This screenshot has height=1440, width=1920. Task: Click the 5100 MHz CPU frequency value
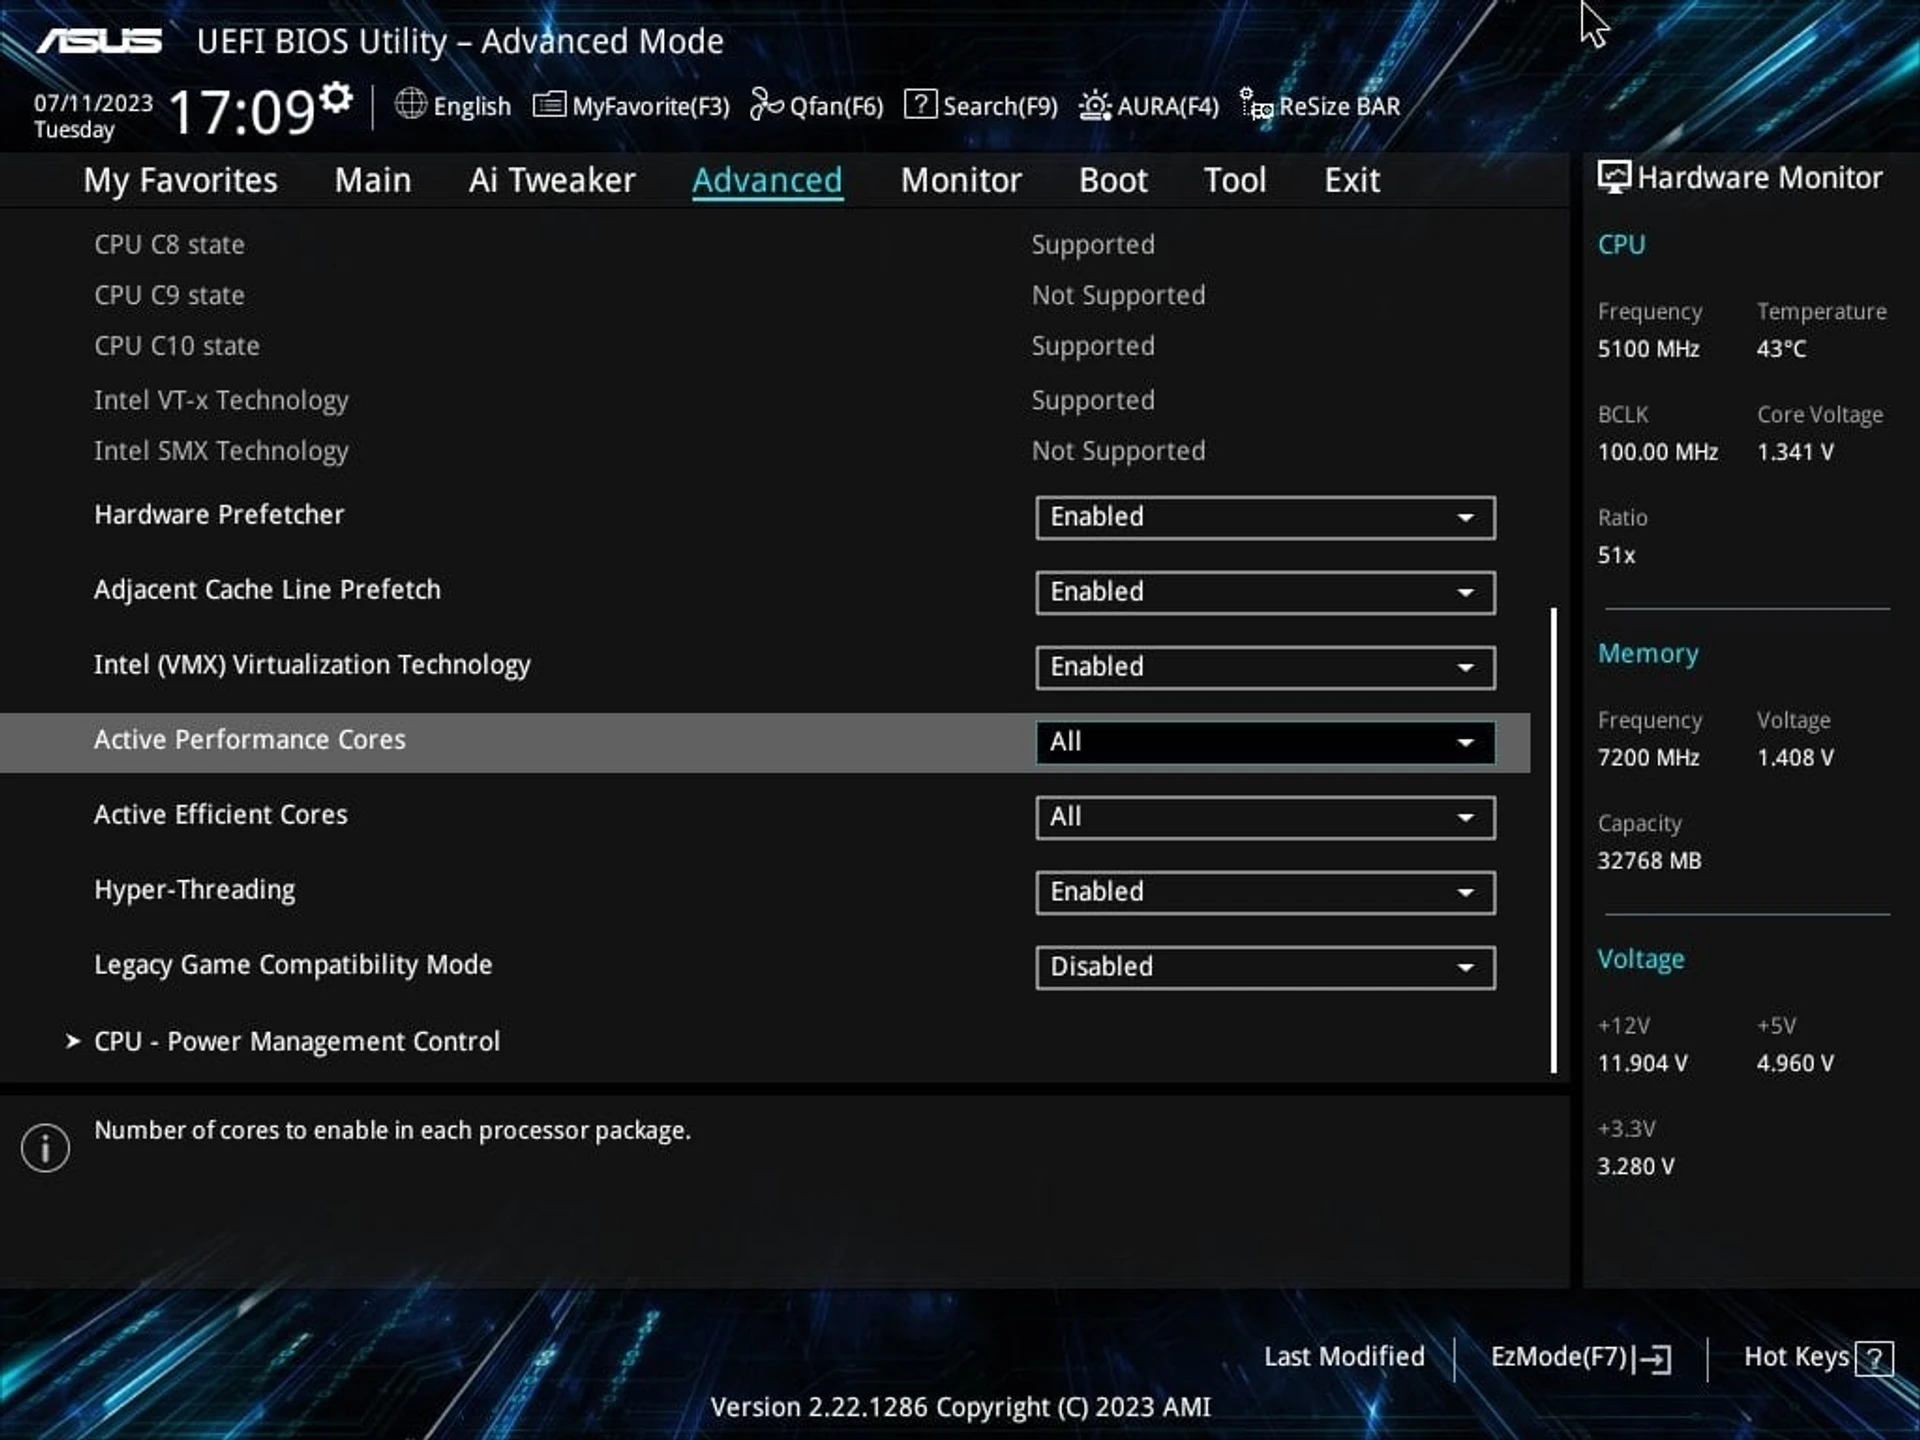[x=1648, y=349]
